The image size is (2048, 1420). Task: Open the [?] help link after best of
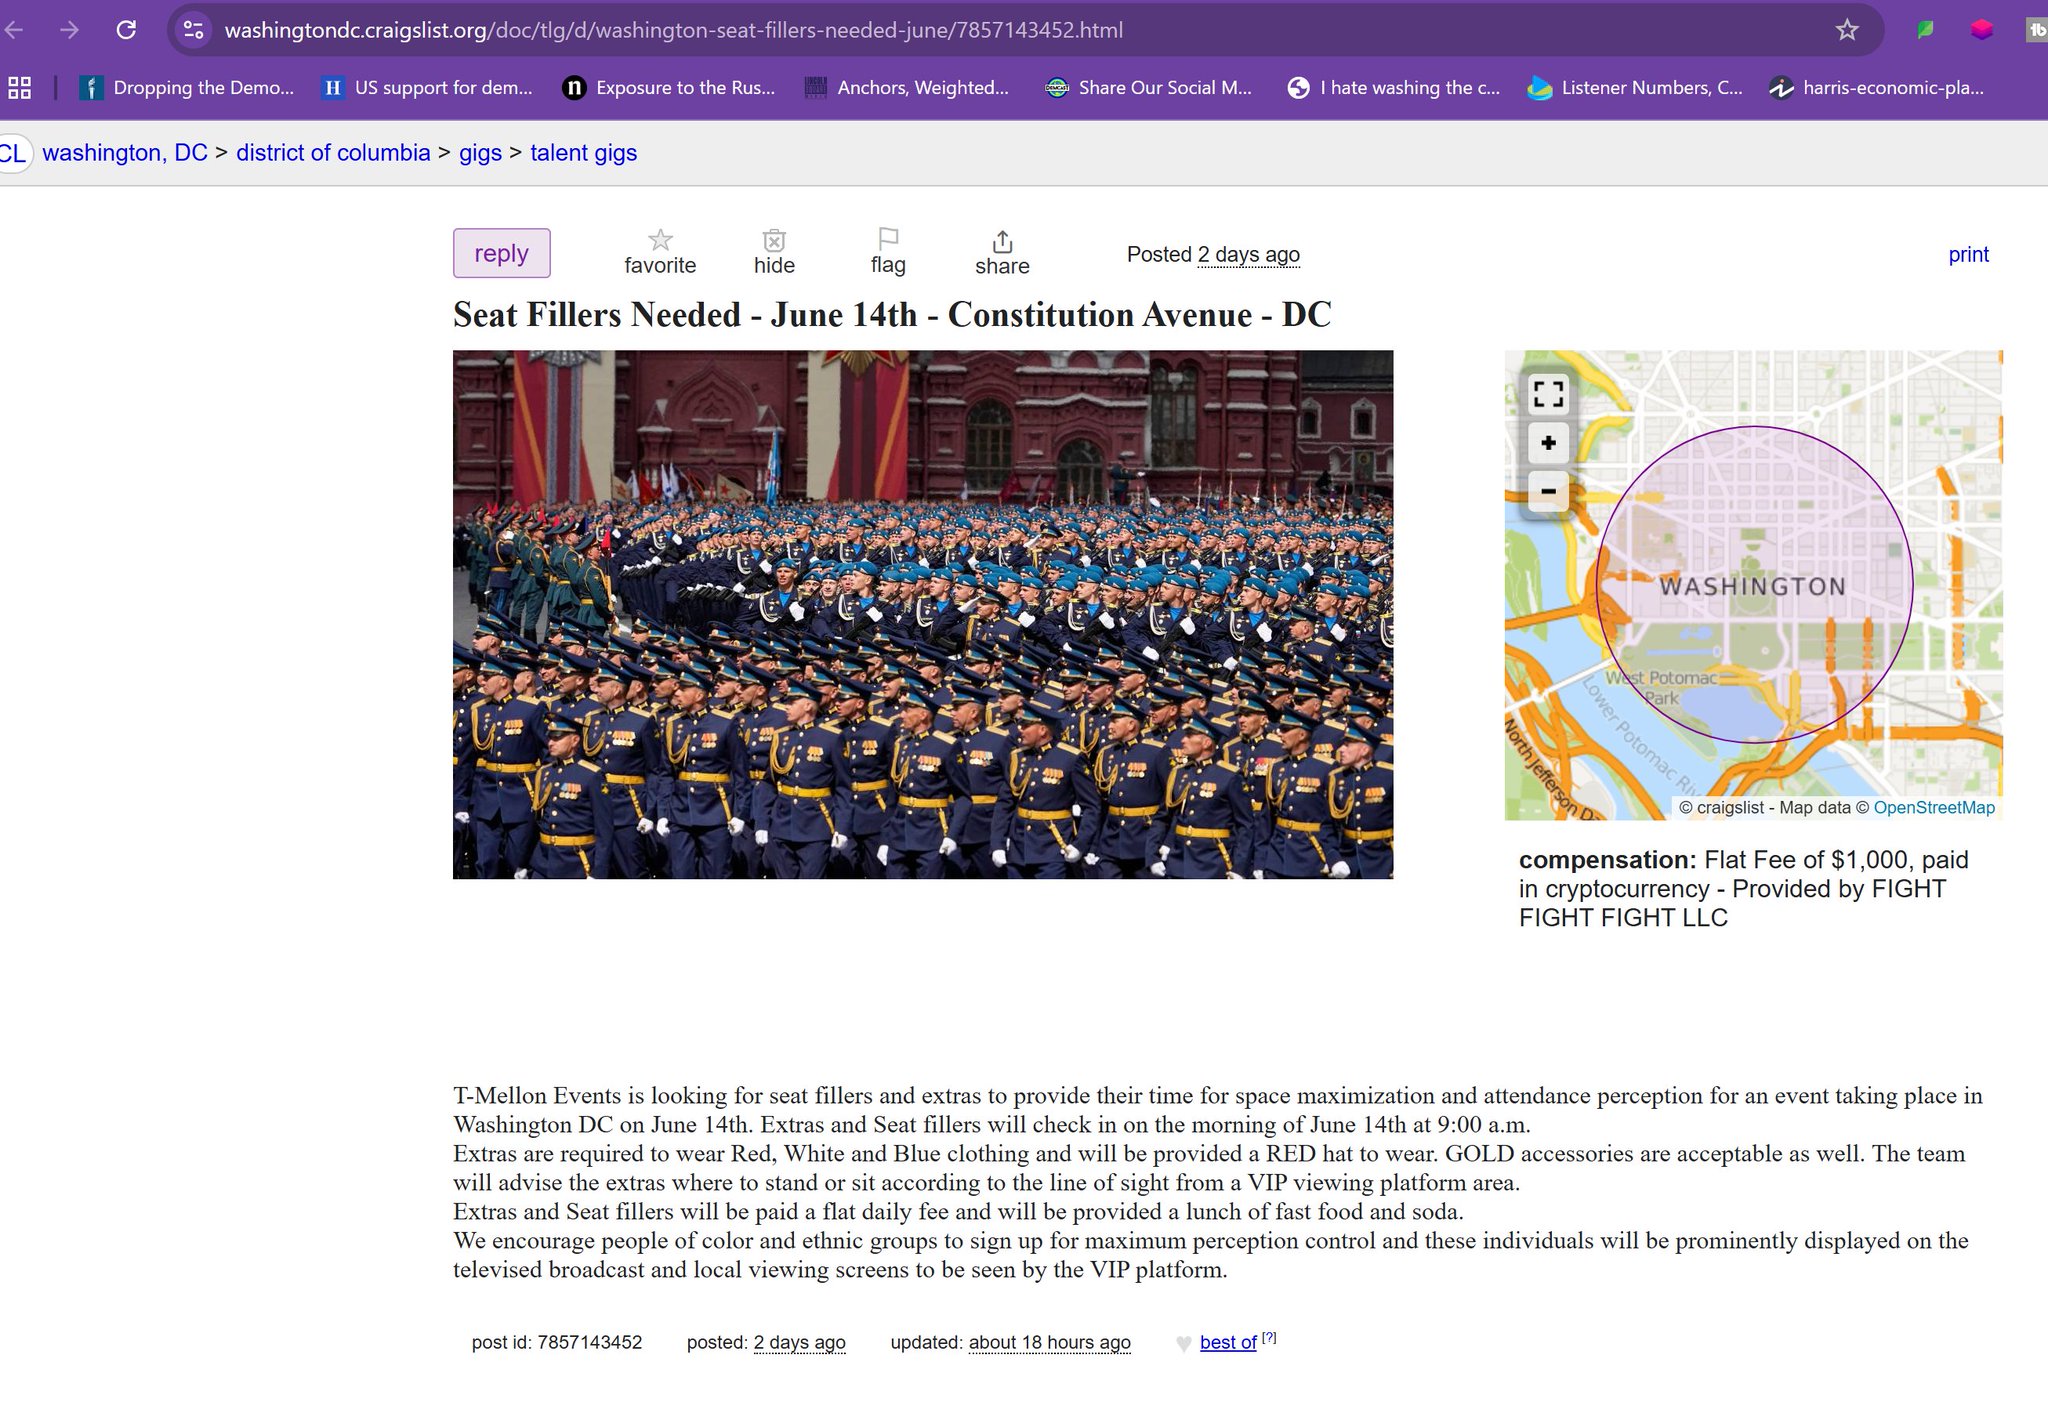click(x=1269, y=1337)
